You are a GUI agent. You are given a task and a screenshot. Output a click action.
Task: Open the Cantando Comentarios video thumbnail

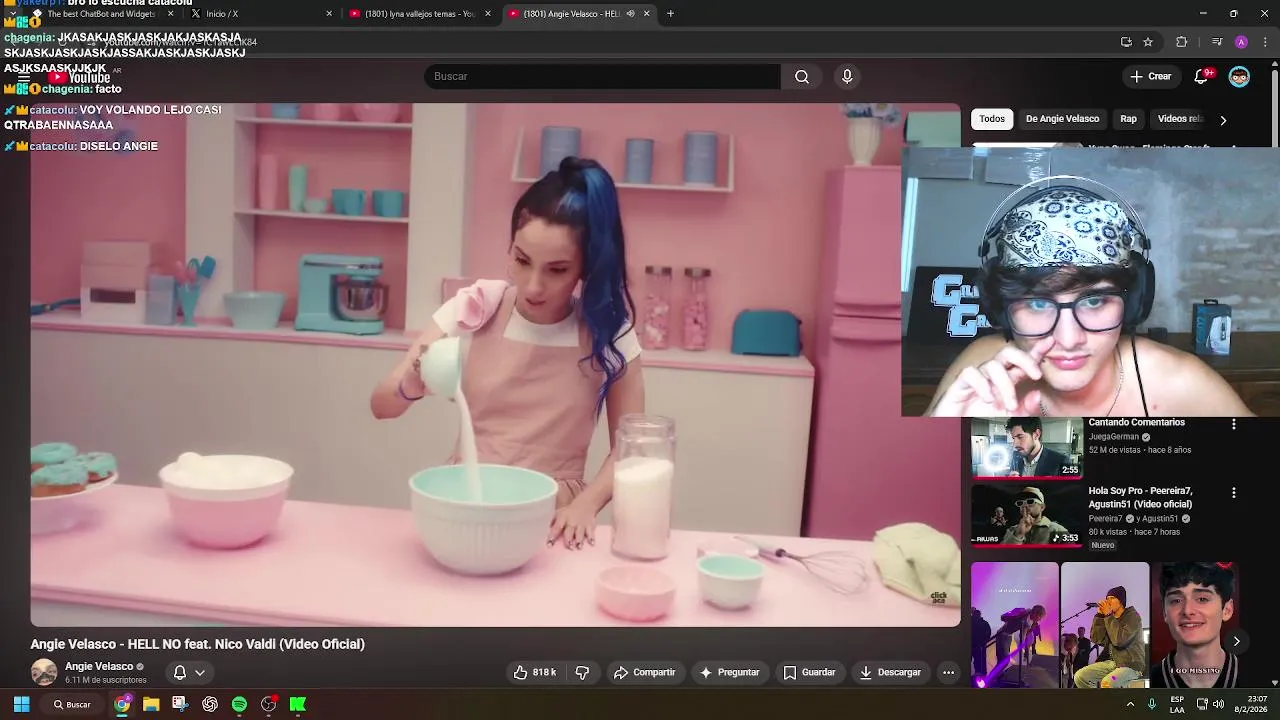(x=1027, y=448)
